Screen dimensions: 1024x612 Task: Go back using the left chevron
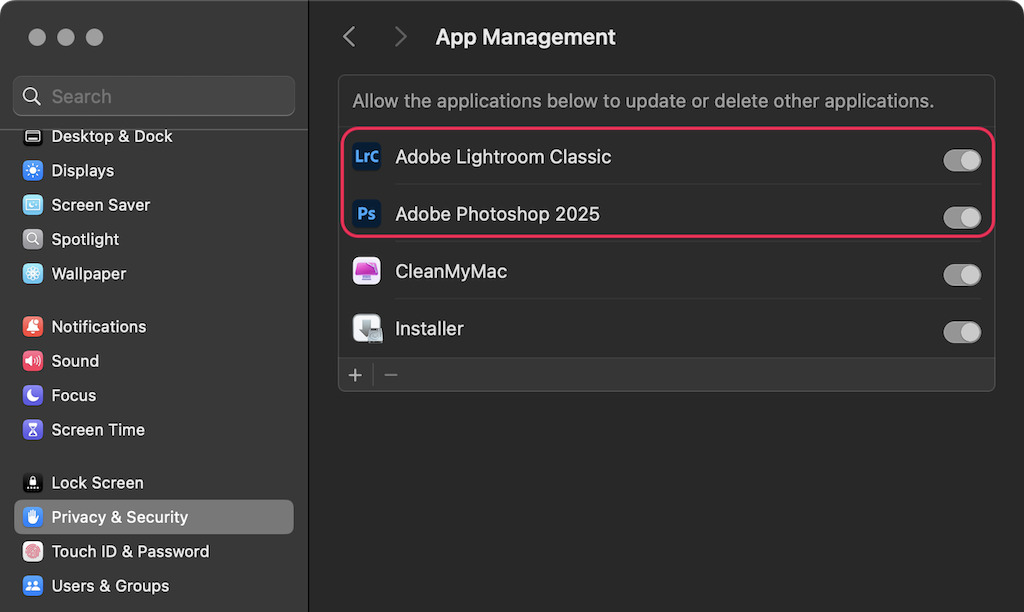(x=349, y=37)
